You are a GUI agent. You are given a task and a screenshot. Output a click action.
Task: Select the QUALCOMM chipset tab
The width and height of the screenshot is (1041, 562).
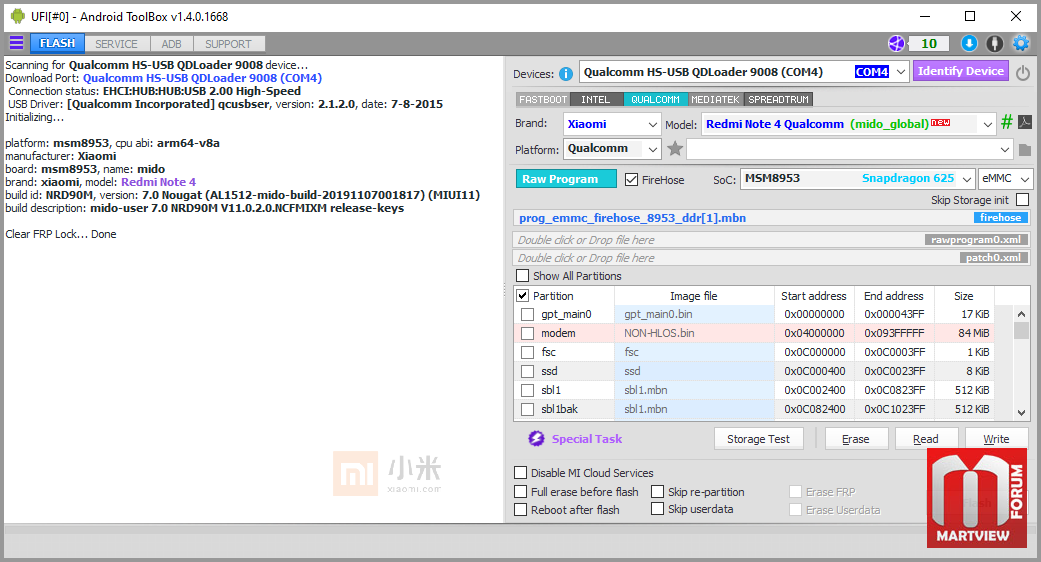point(655,100)
